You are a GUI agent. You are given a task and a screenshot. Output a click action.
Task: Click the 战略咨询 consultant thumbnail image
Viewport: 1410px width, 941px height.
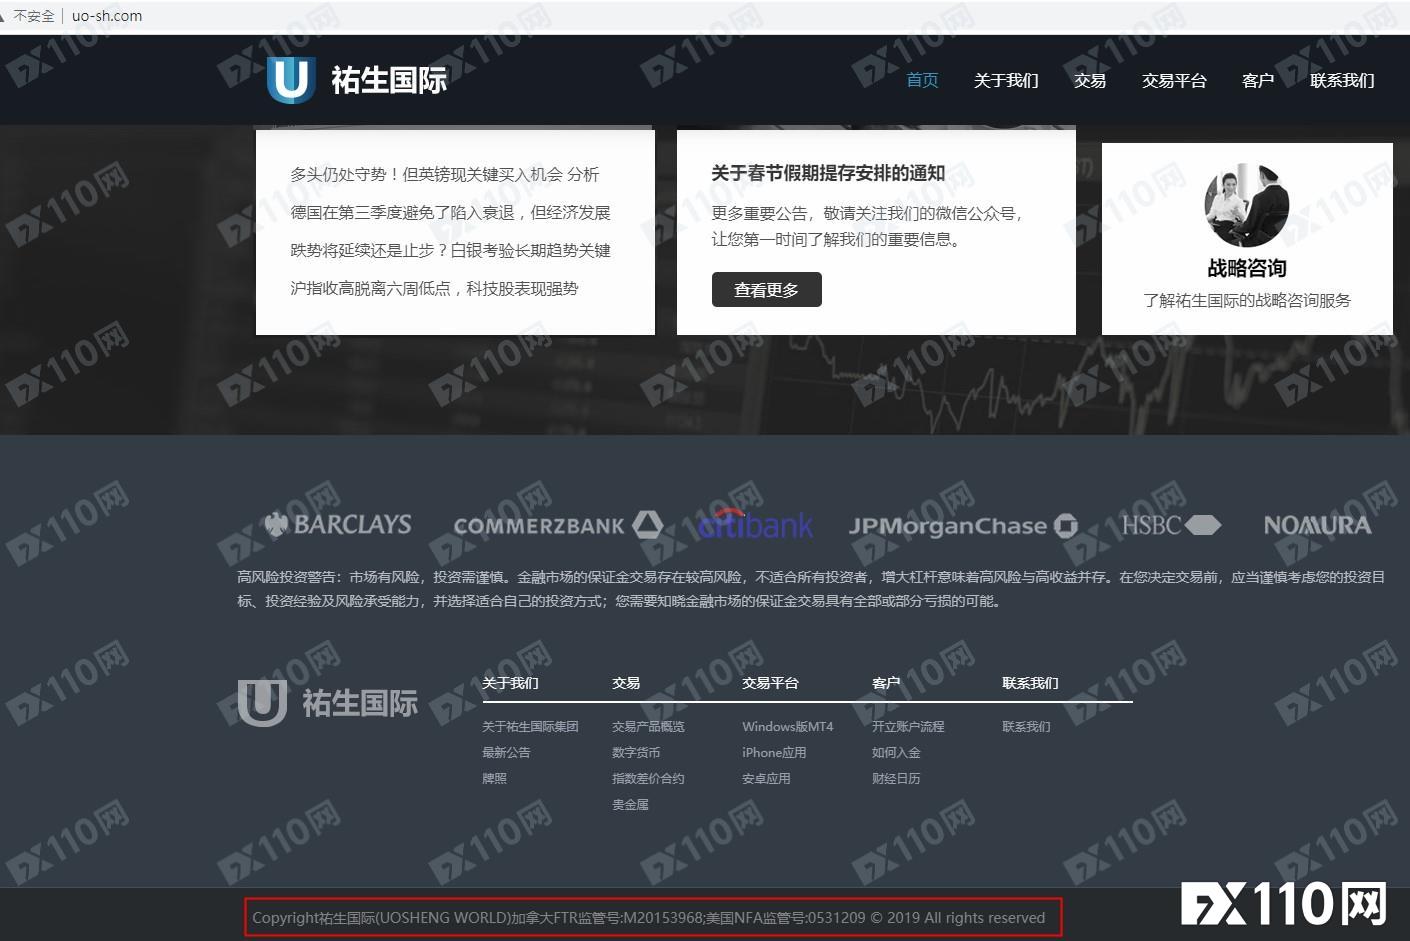coord(1245,204)
